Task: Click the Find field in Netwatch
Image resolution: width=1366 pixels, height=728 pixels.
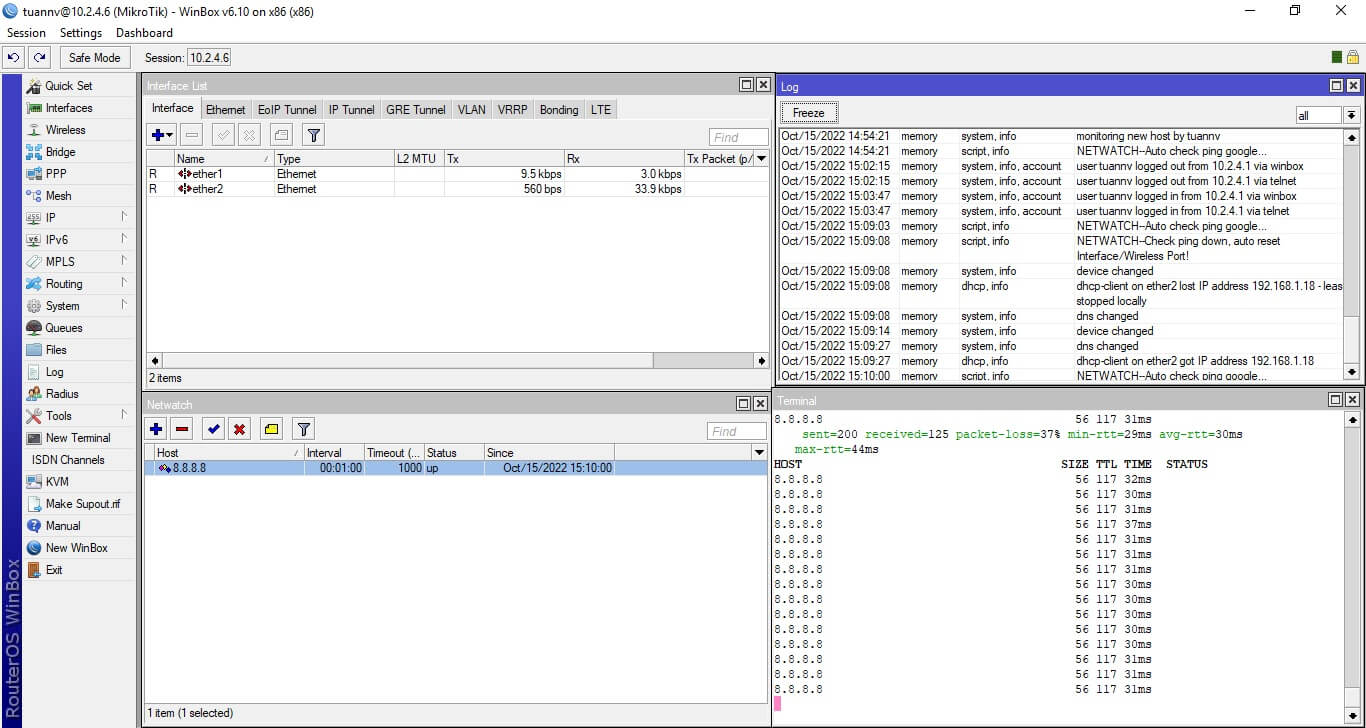Action: (x=737, y=431)
